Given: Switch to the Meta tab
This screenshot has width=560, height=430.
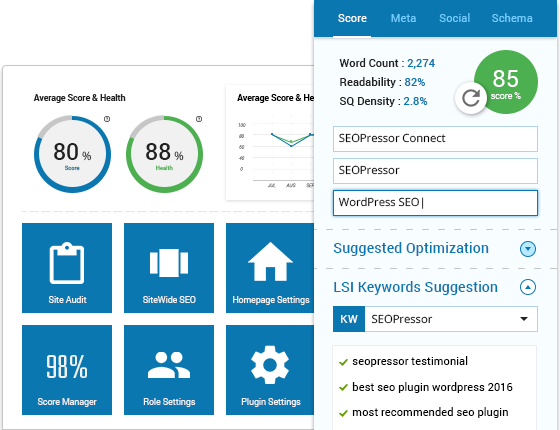Looking at the screenshot, I should 403,18.
